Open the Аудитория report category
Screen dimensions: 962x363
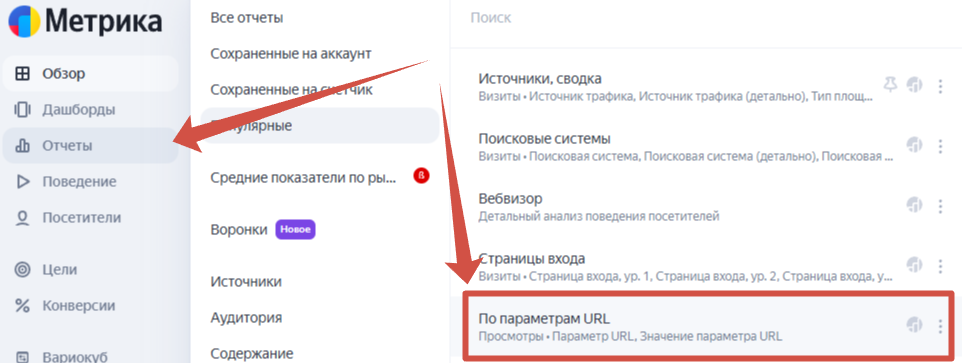[x=246, y=318]
